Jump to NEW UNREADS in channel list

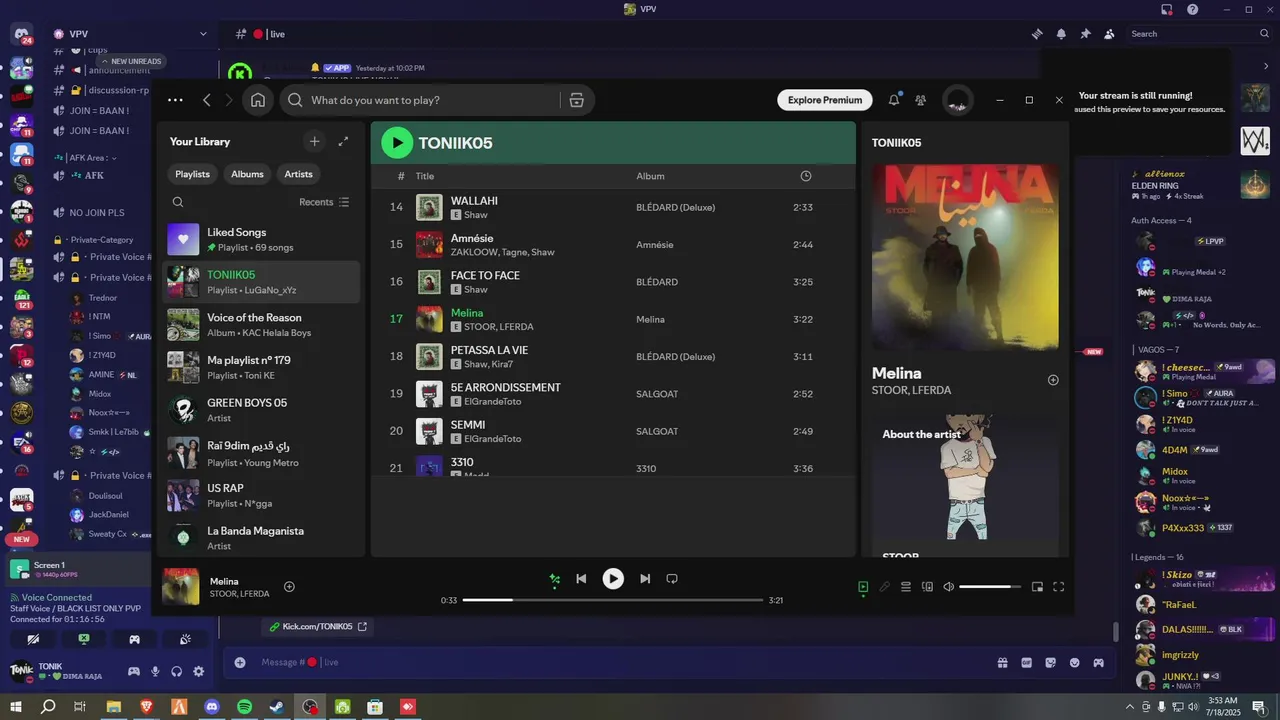[130, 61]
